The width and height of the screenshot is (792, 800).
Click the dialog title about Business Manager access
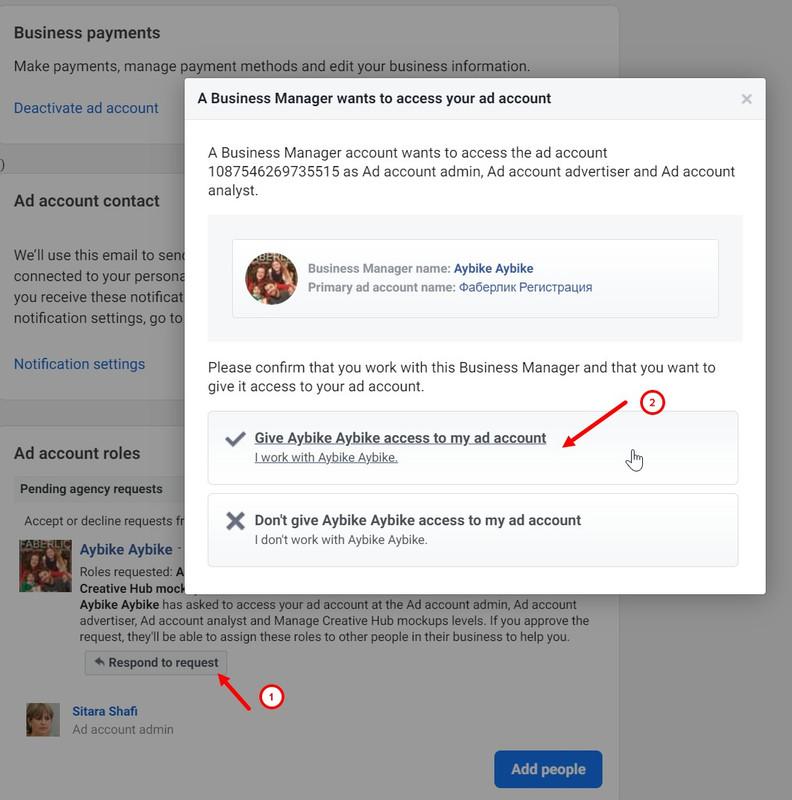click(x=374, y=98)
